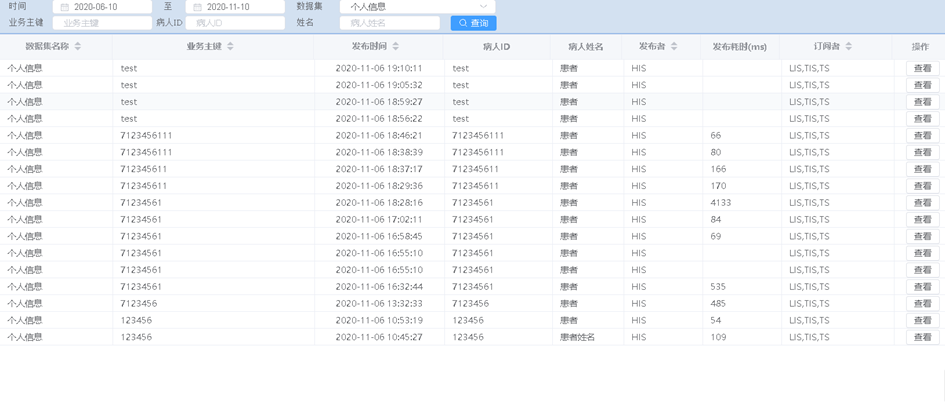Click 查看 for row published 19:10:11

(x=923, y=68)
